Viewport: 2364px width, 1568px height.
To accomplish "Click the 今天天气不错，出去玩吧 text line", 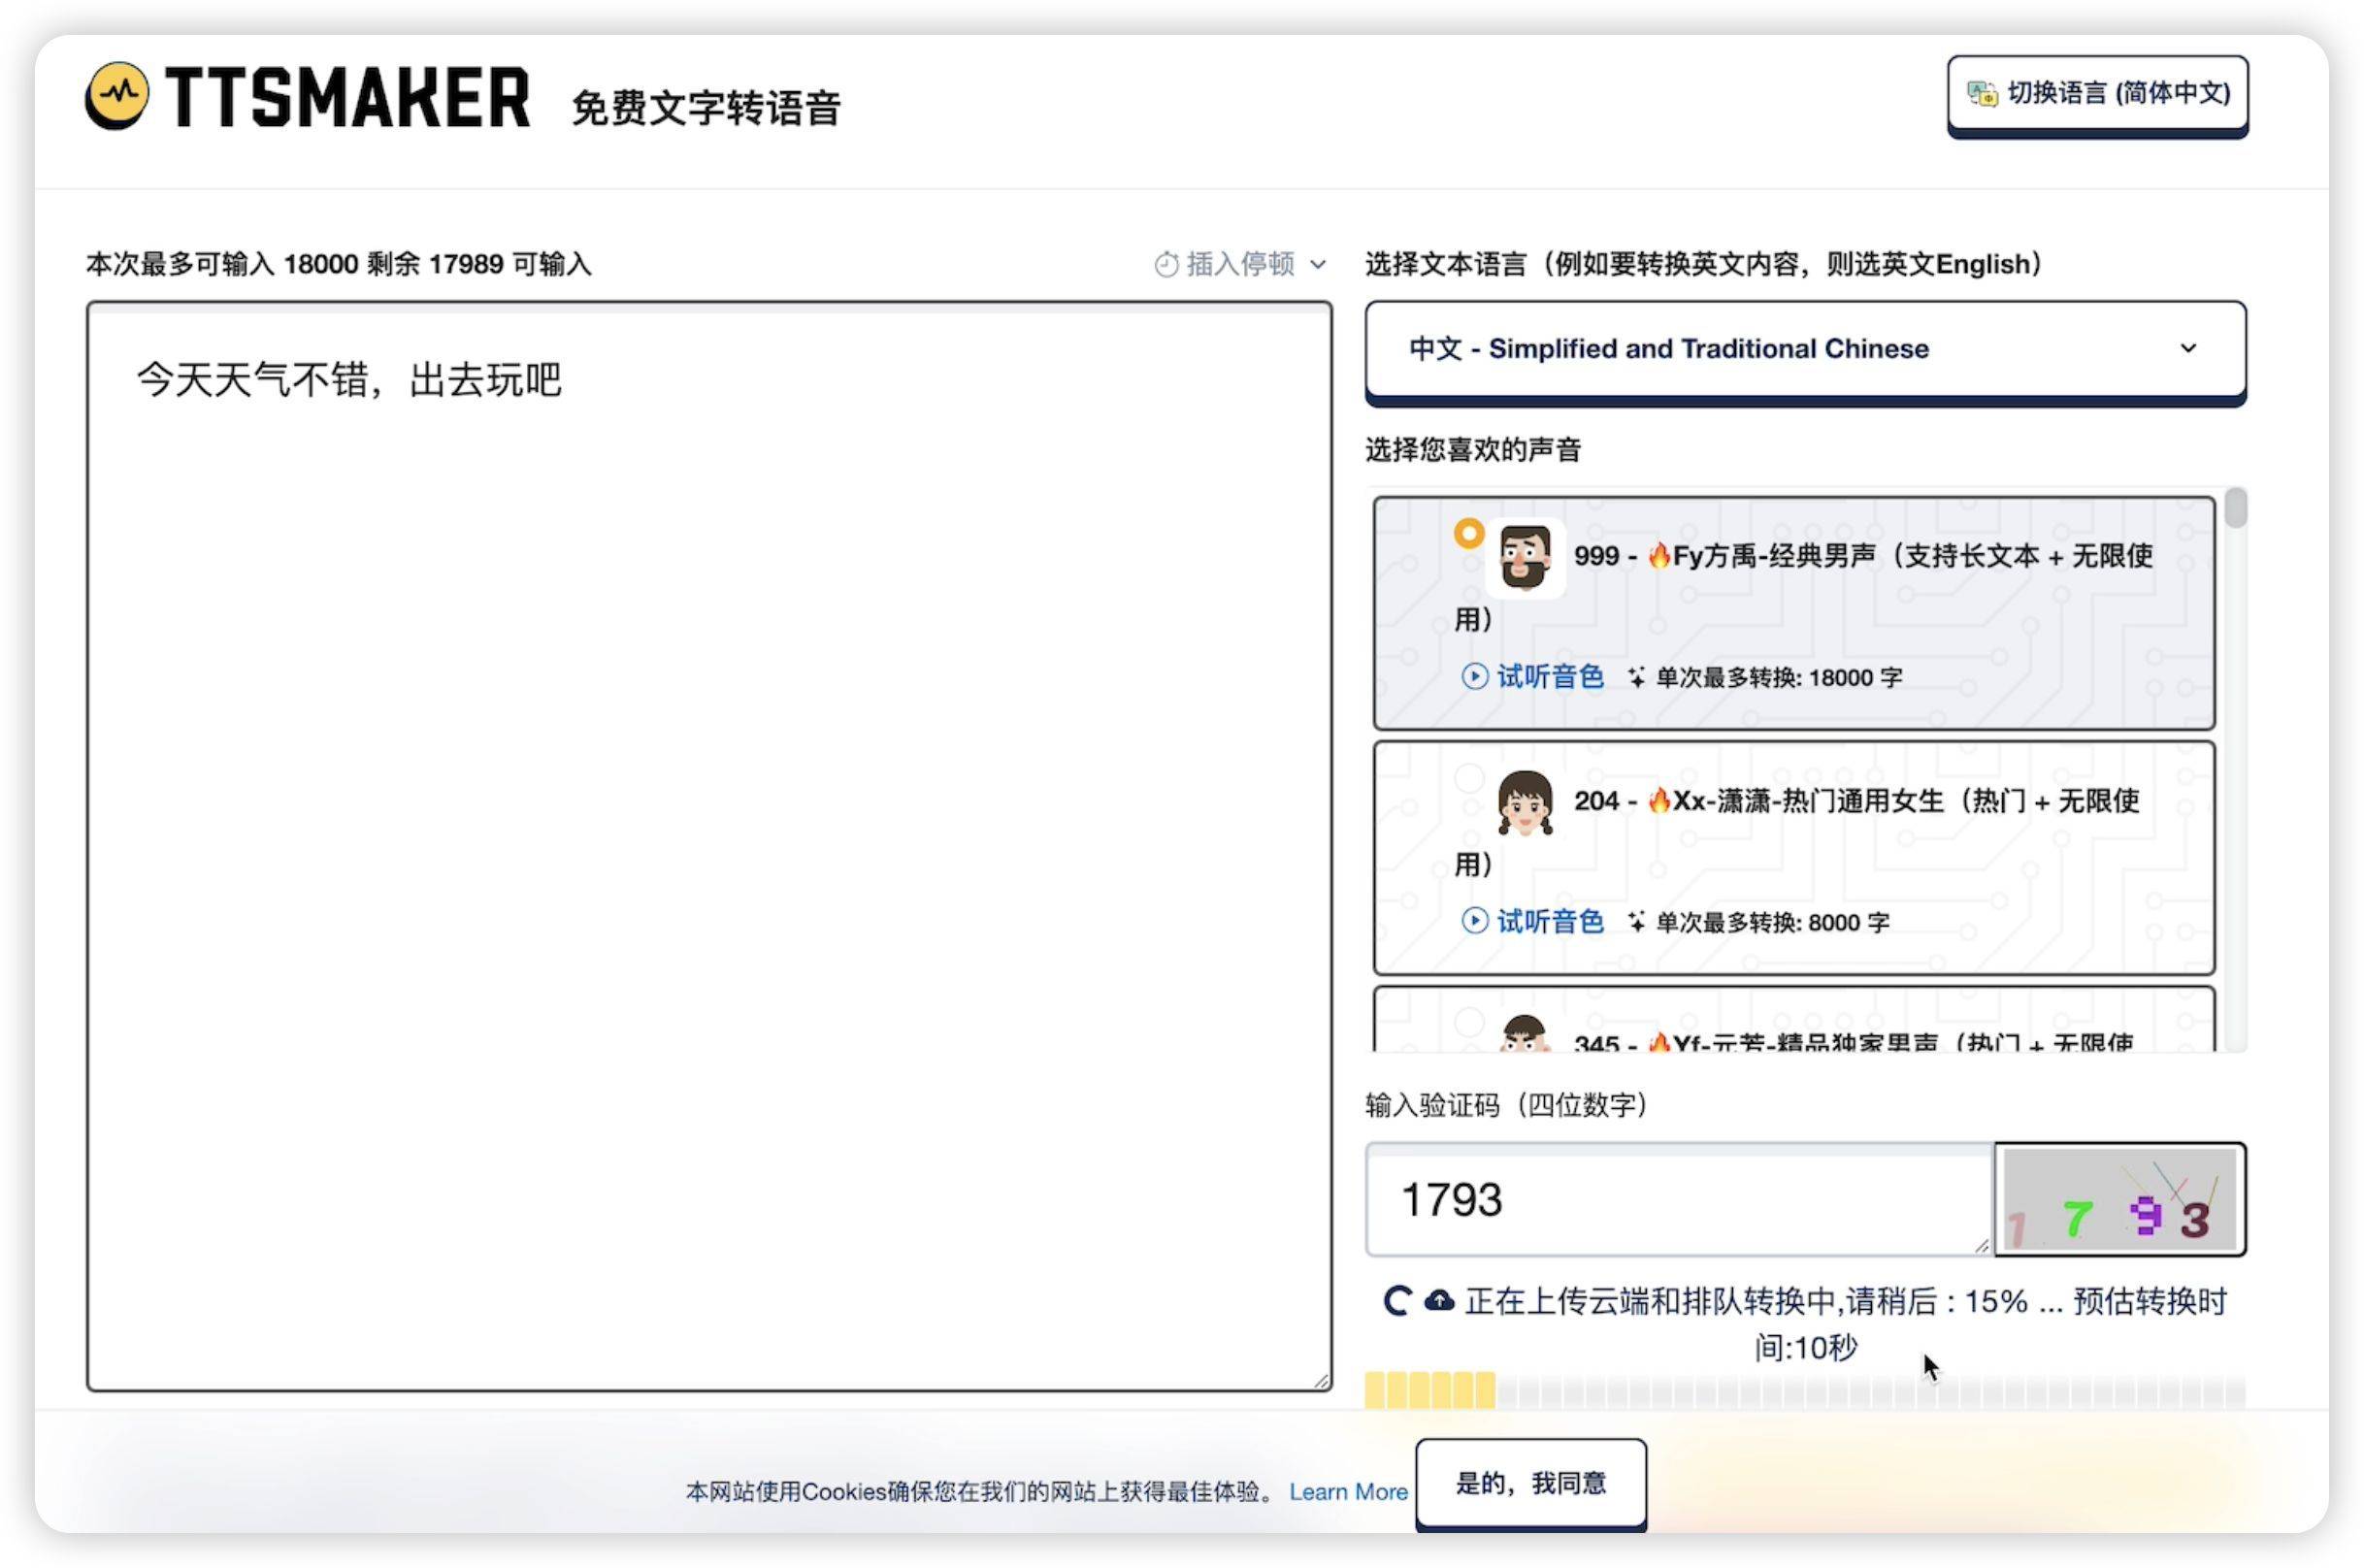I will (x=349, y=380).
